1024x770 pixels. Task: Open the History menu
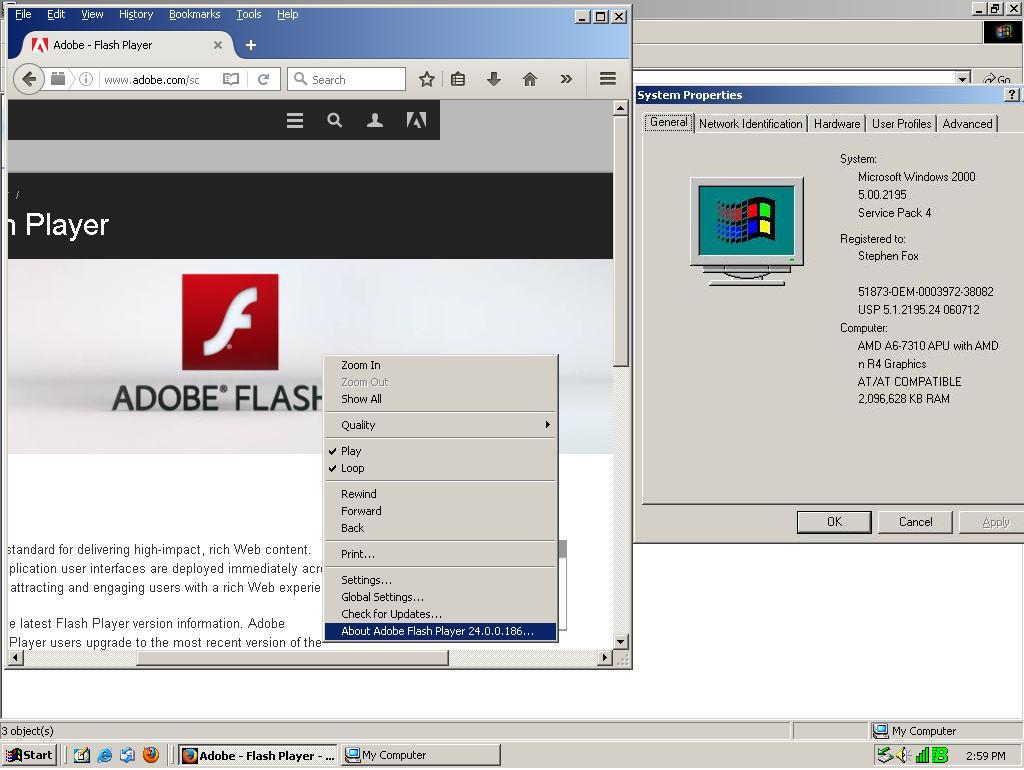(x=136, y=14)
